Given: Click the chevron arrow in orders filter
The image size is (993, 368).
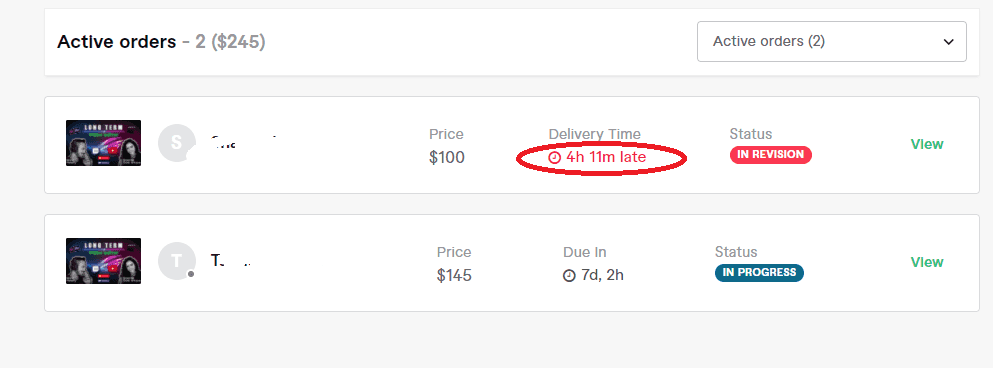Looking at the screenshot, I should click(x=948, y=42).
